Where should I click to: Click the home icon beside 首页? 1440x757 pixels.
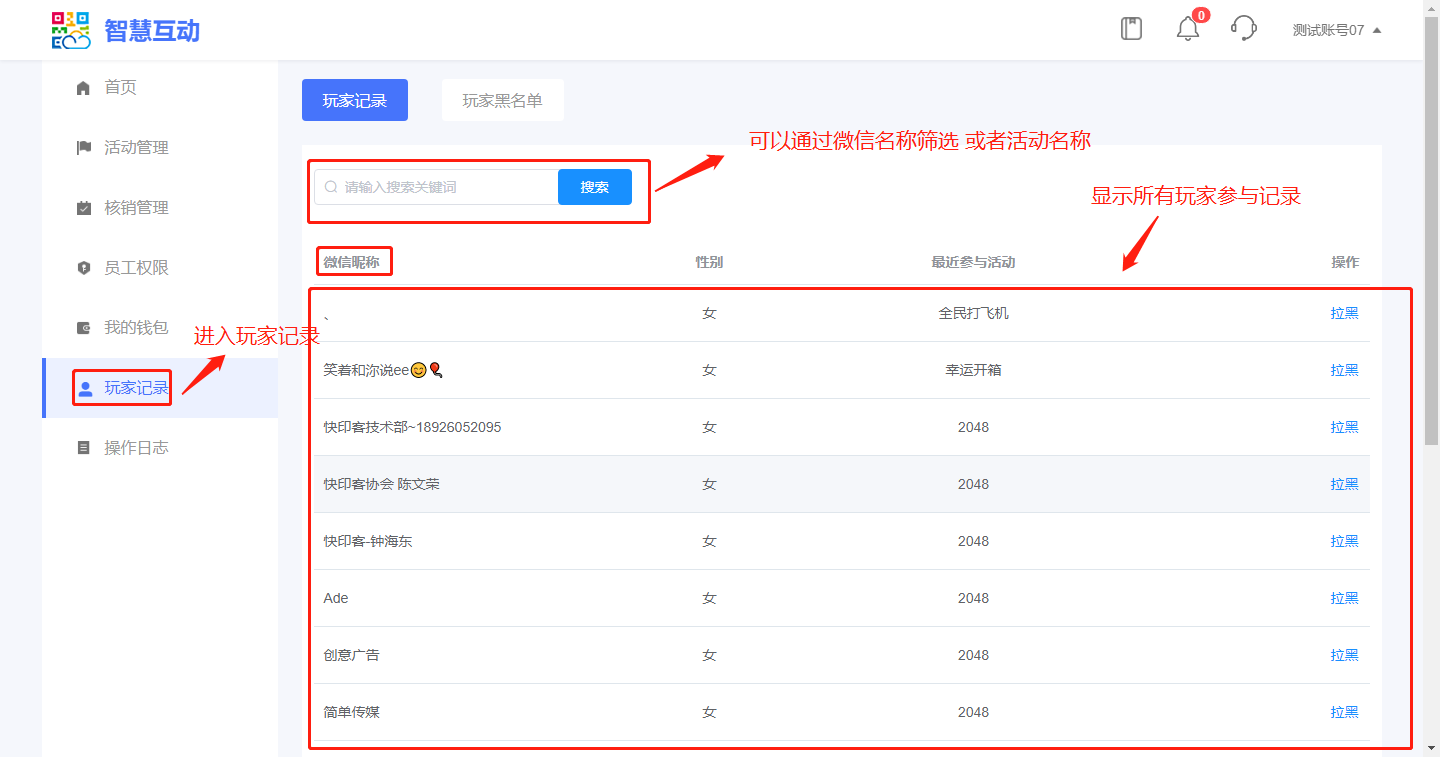[84, 88]
